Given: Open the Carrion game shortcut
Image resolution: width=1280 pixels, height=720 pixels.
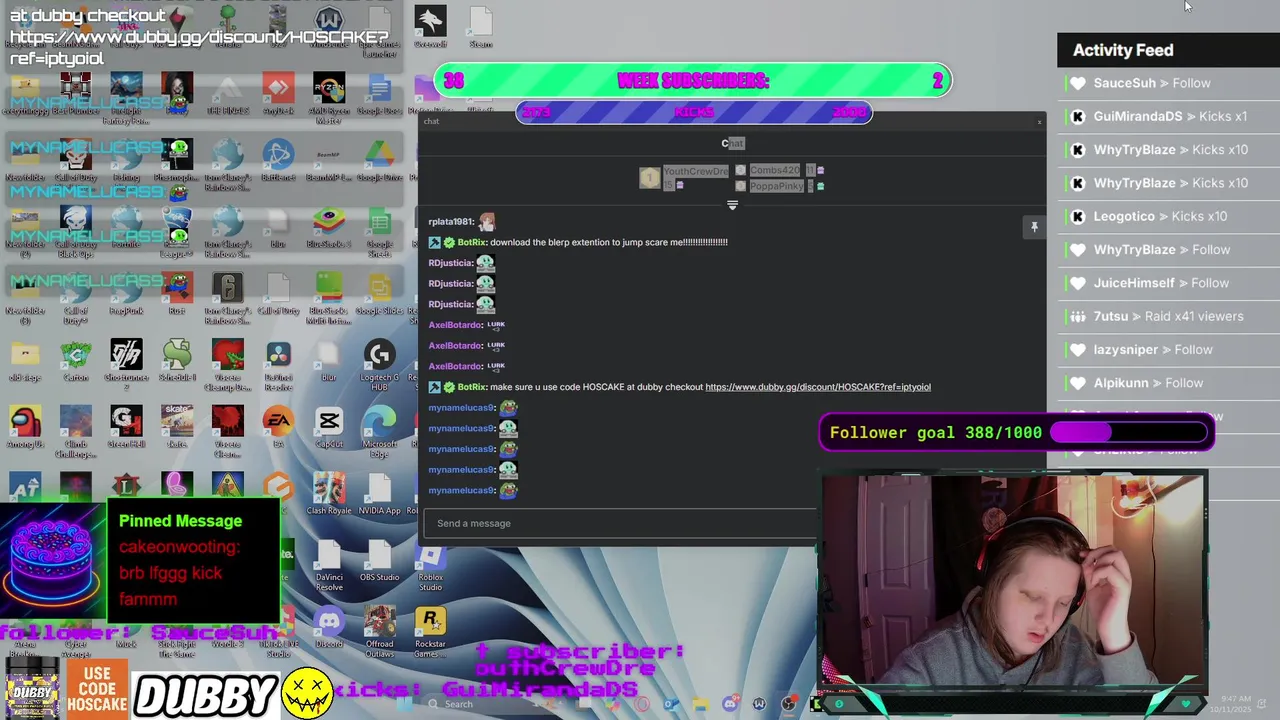Looking at the screenshot, I should (x=76, y=361).
